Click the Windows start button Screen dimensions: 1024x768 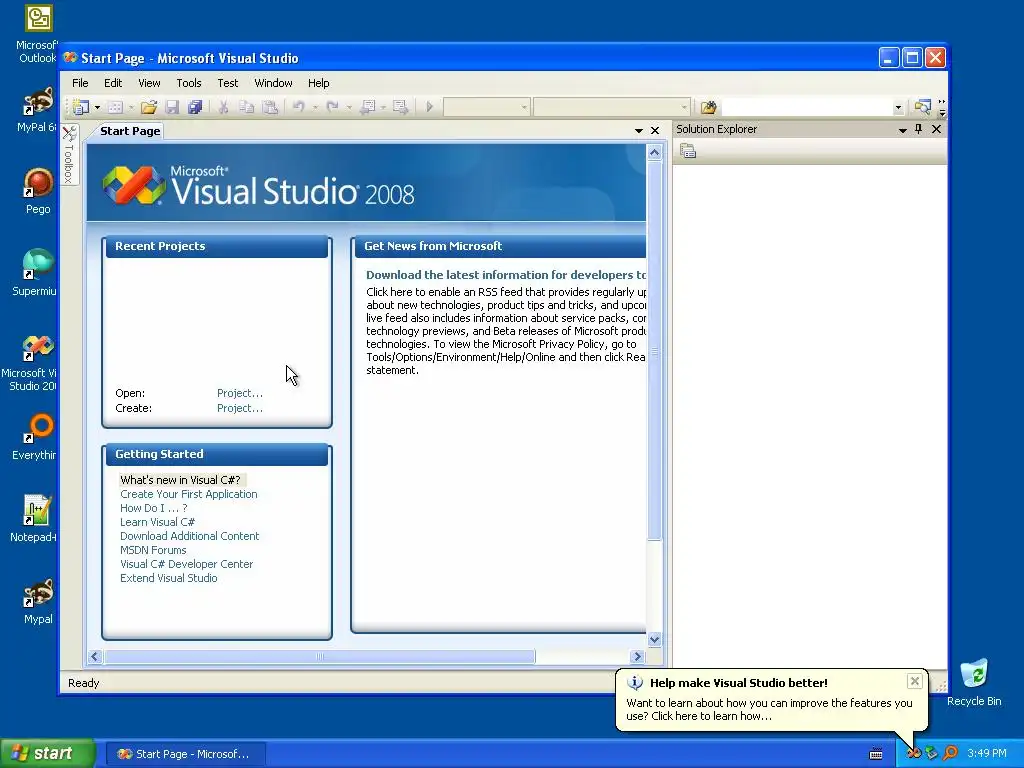click(48, 753)
